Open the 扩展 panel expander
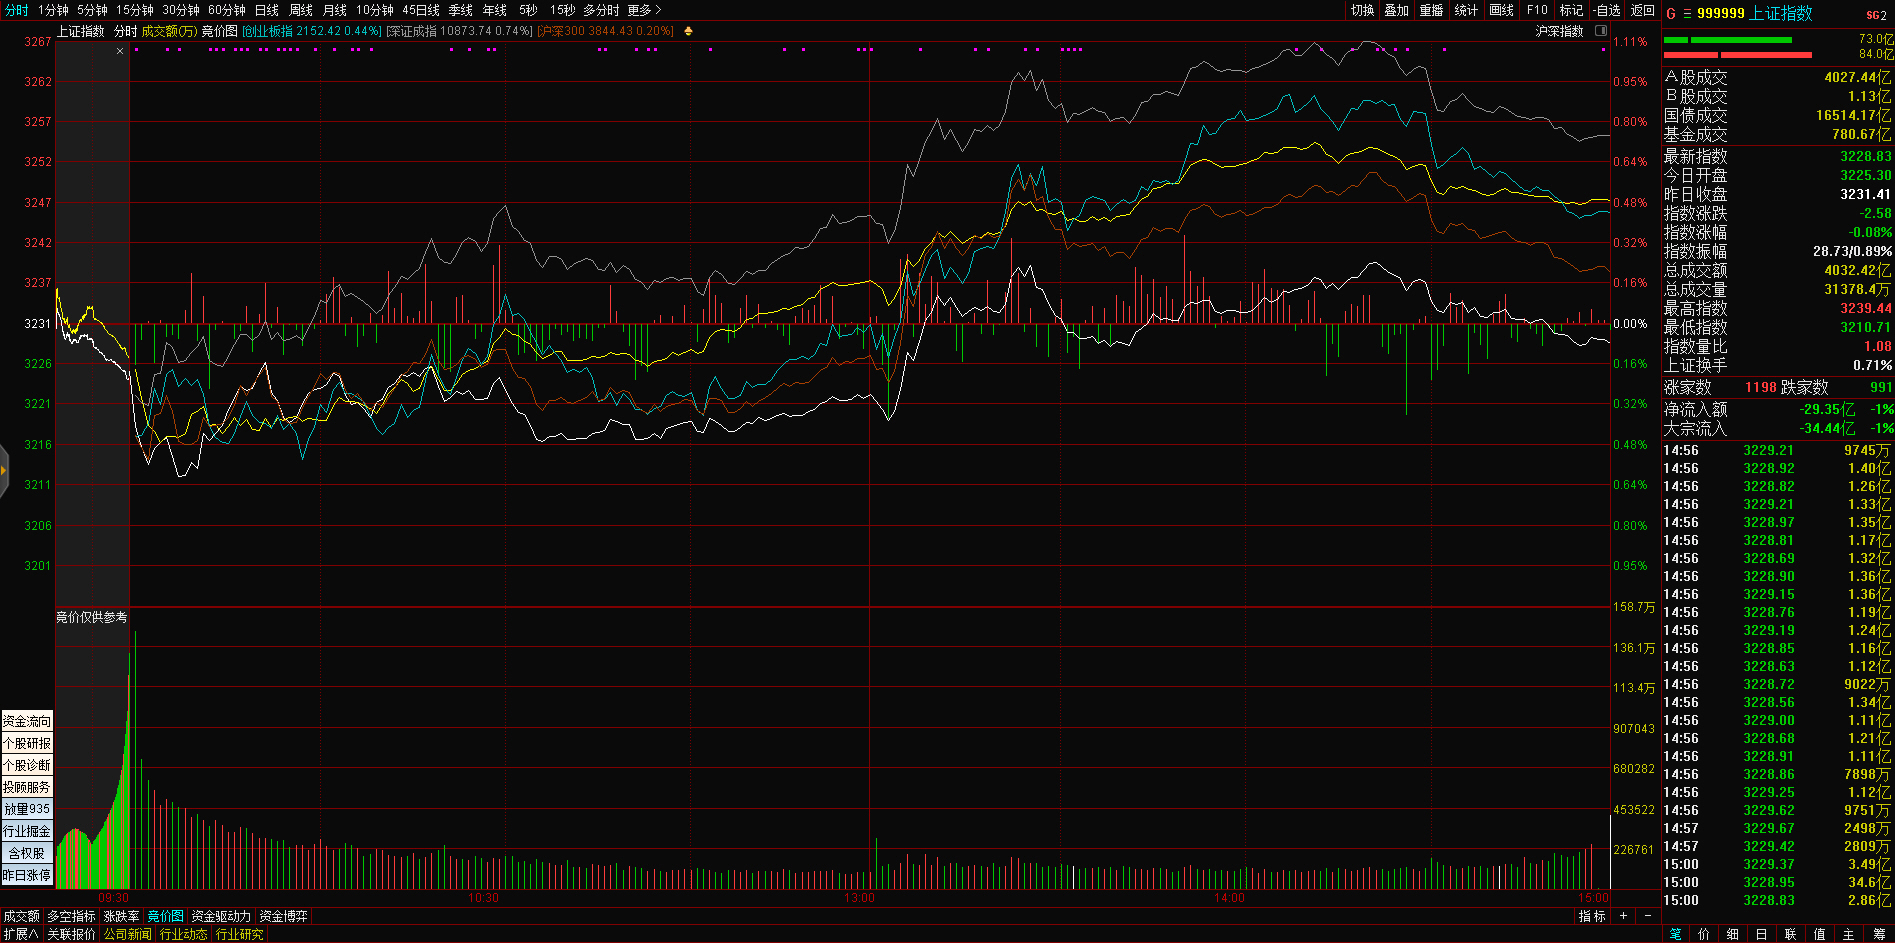Viewport: 1895px width, 943px height. pos(20,934)
